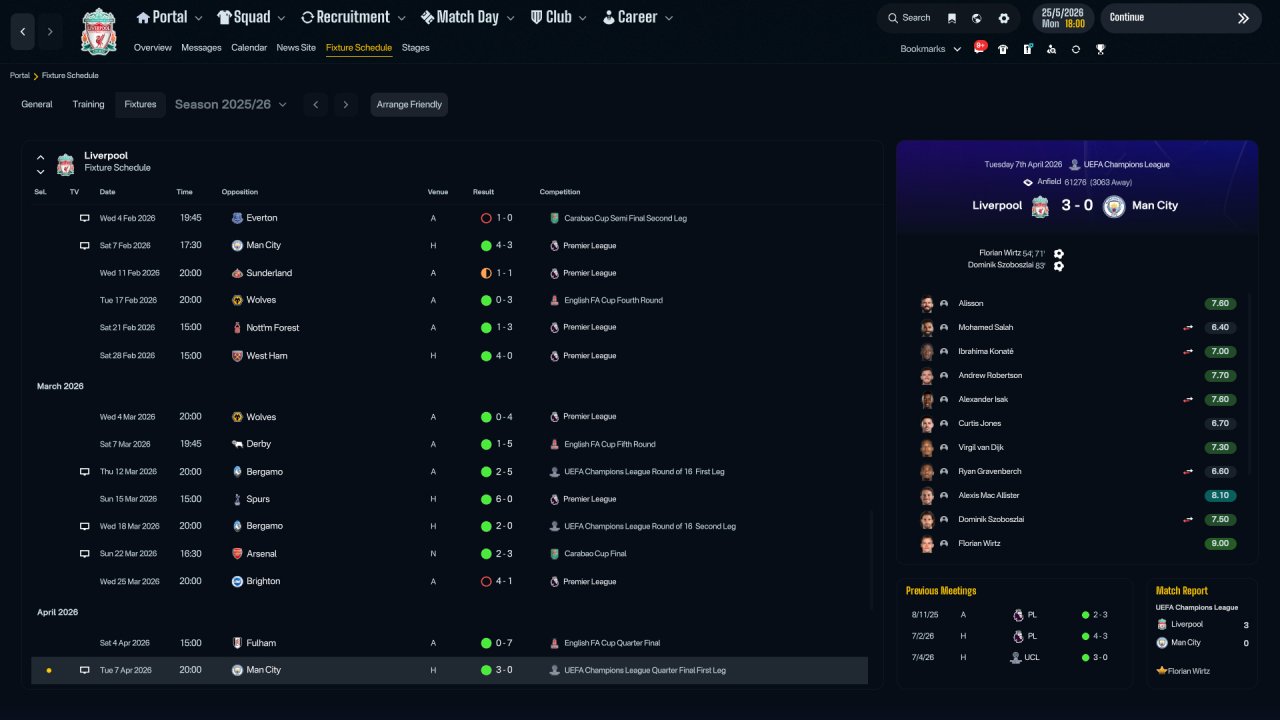The width and height of the screenshot is (1280, 720).
Task: Open the Season 2025/26 dropdown
Action: pyautogui.click(x=231, y=105)
